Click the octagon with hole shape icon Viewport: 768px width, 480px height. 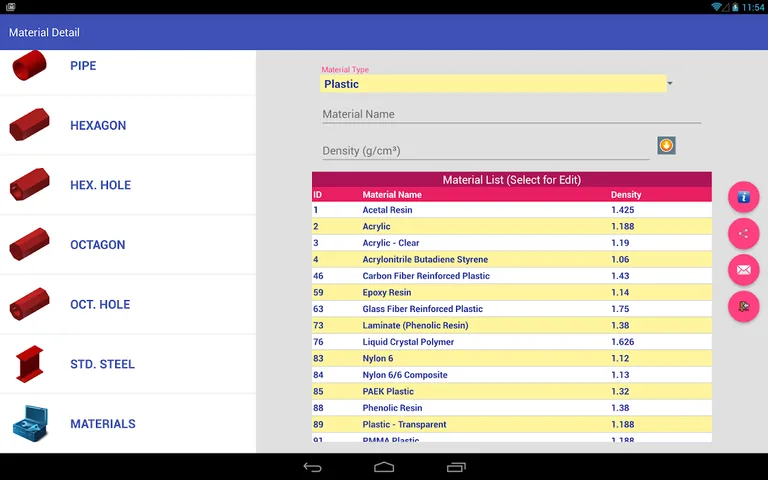pyautogui.click(x=29, y=304)
